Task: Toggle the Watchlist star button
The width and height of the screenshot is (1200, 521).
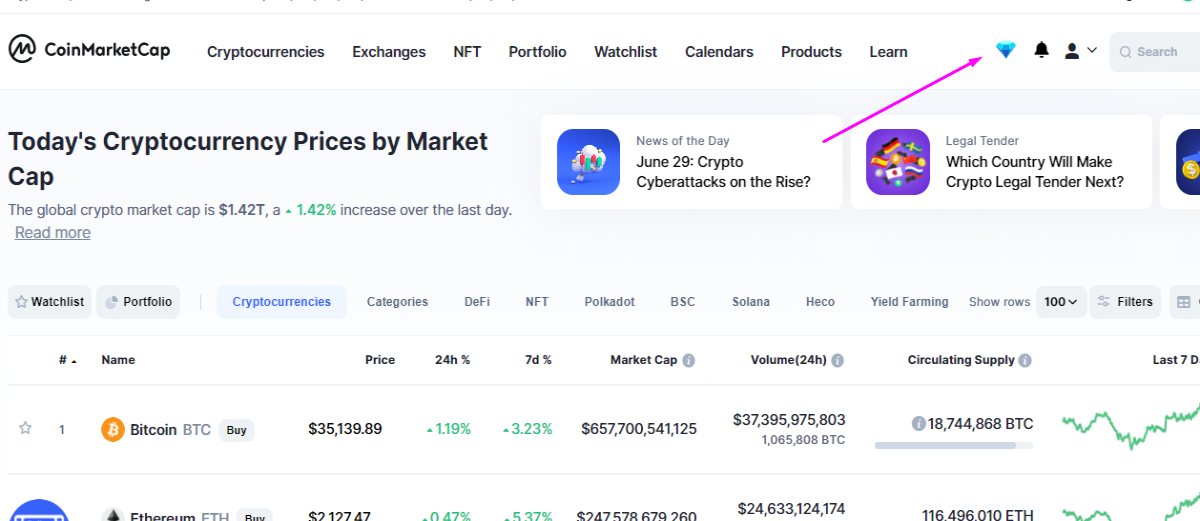Action: click(x=50, y=302)
